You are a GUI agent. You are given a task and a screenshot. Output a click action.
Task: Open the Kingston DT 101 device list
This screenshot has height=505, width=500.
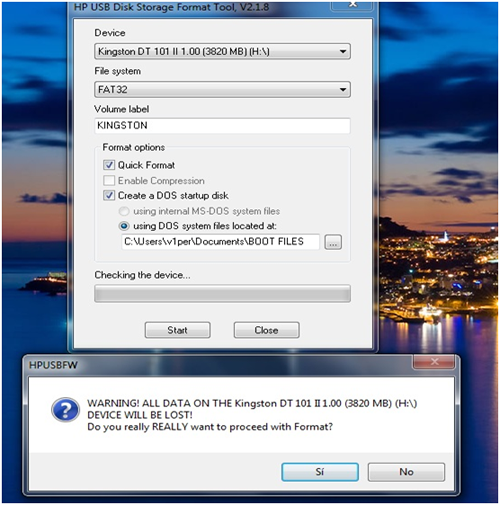(222, 52)
